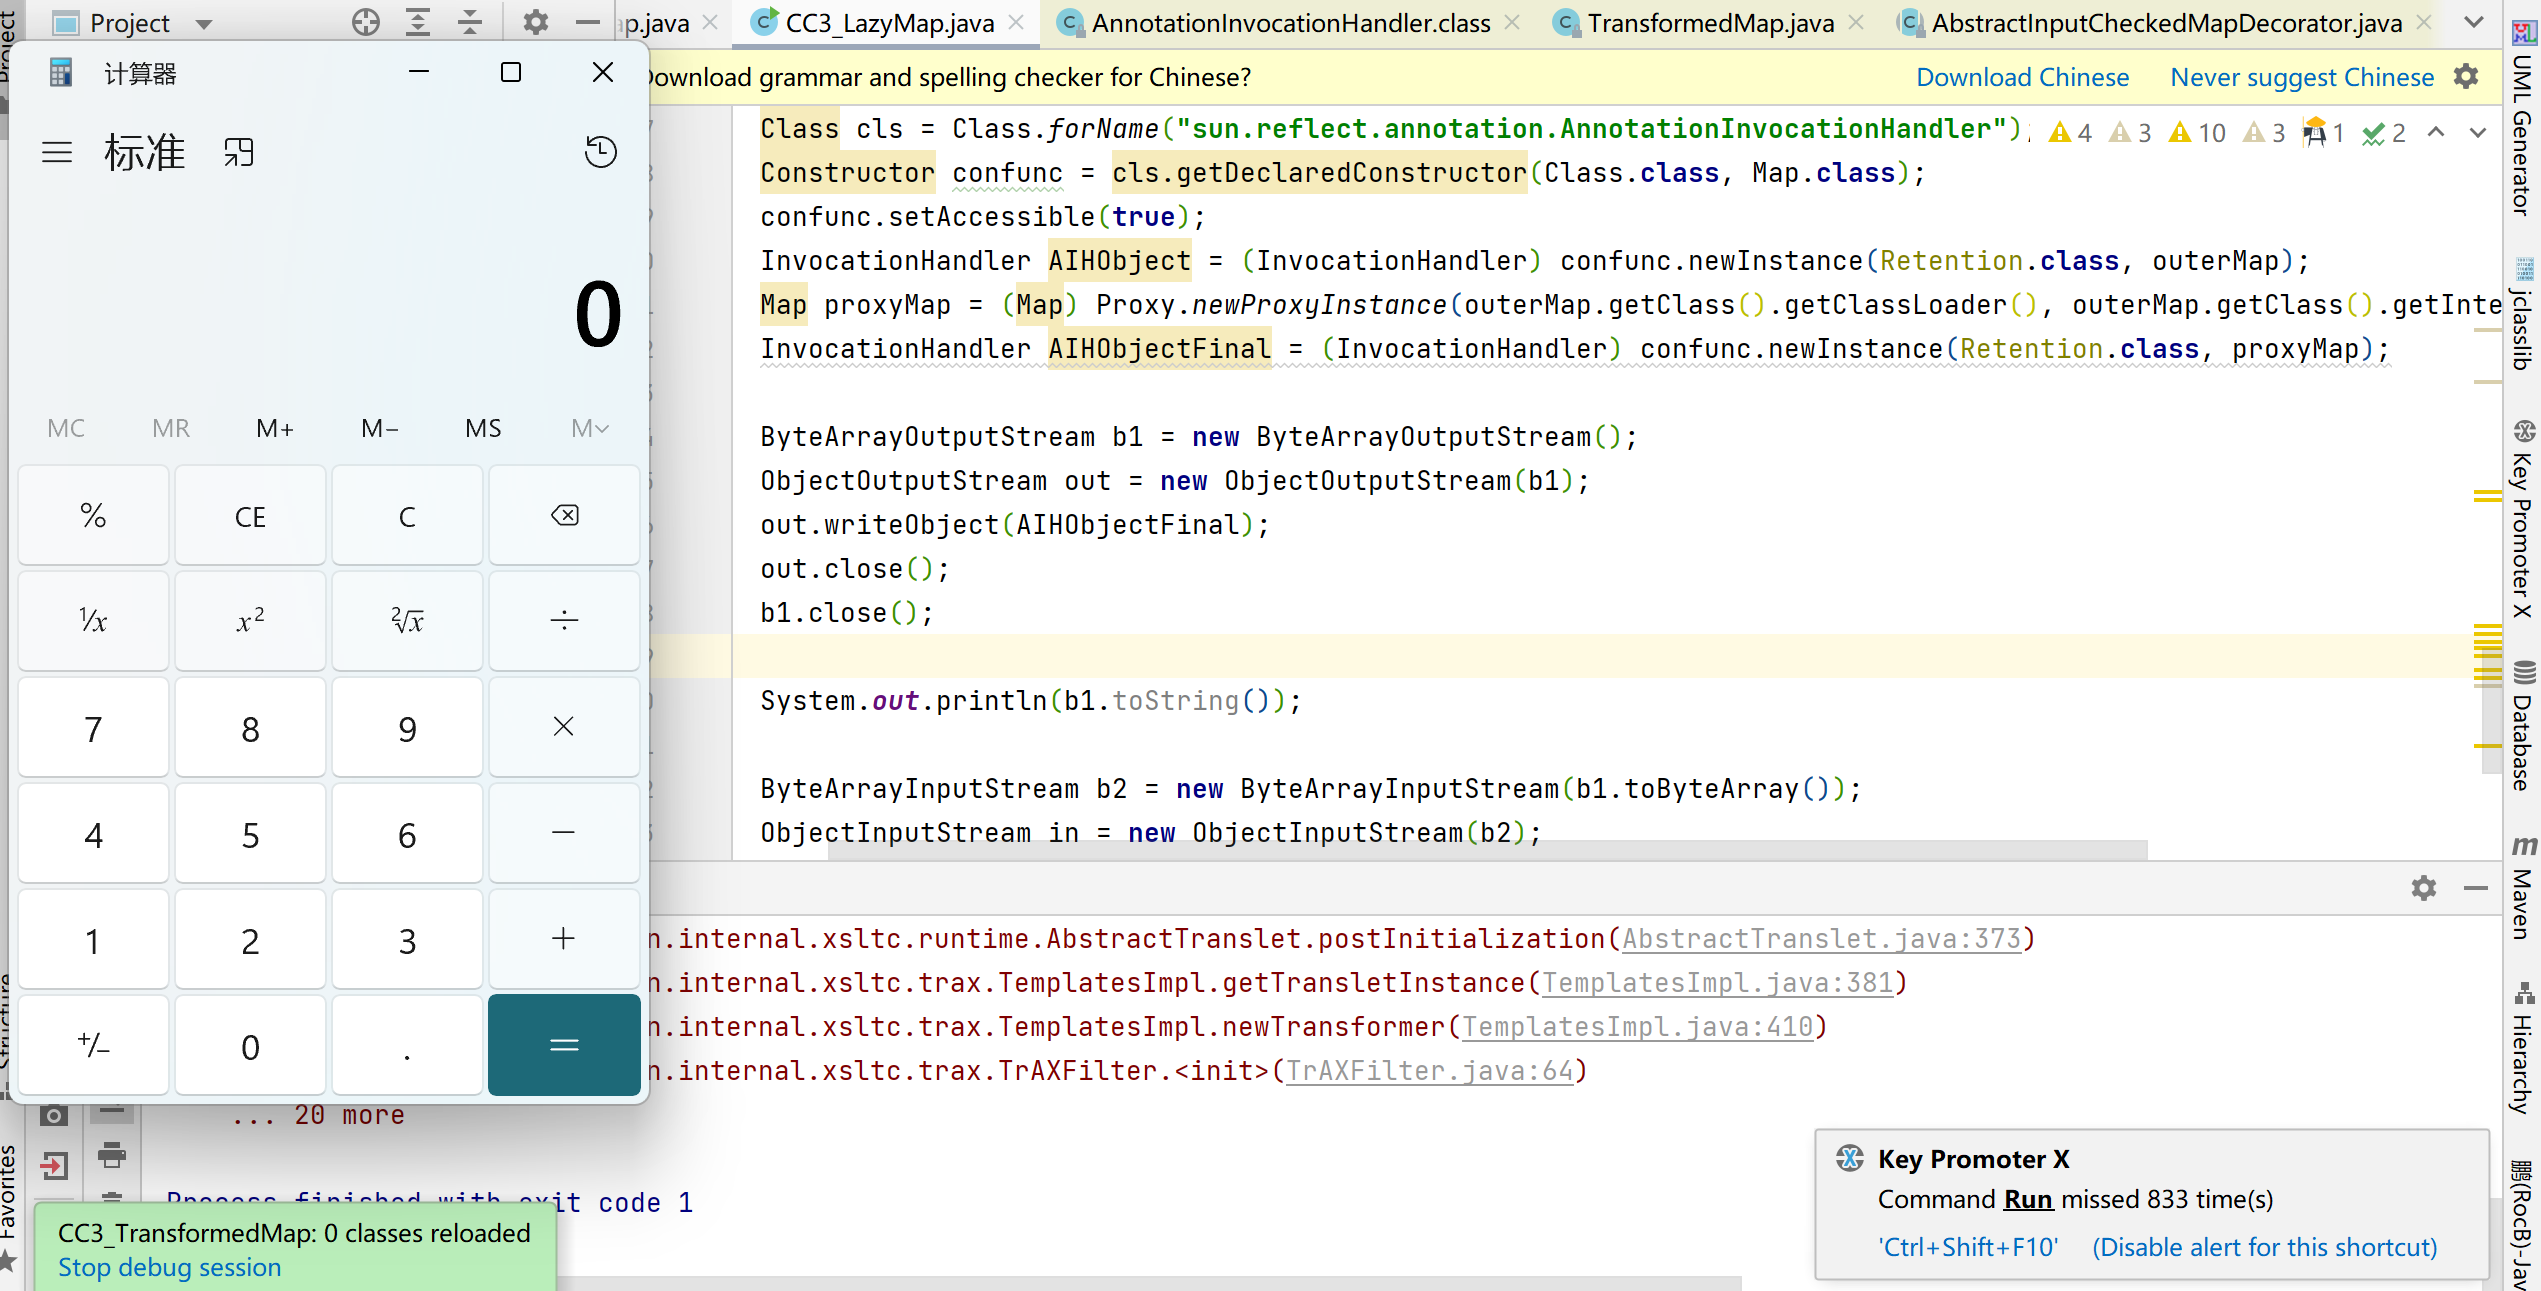Viewport: 2541px width, 1291px height.
Task: Click the M+ memory add button
Action: 275,428
